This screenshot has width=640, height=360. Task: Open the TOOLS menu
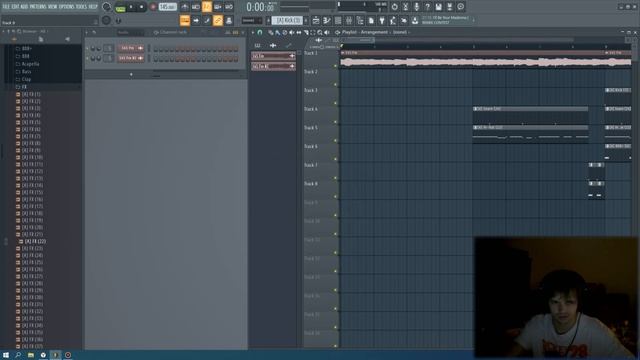tap(82, 7)
